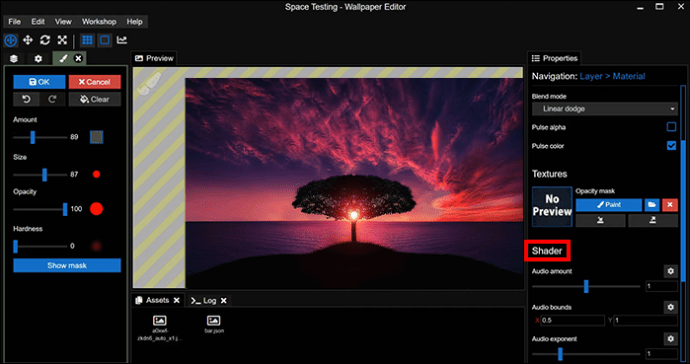Switch to the gear settings tab
This screenshot has width=690, height=364.
(x=38, y=59)
